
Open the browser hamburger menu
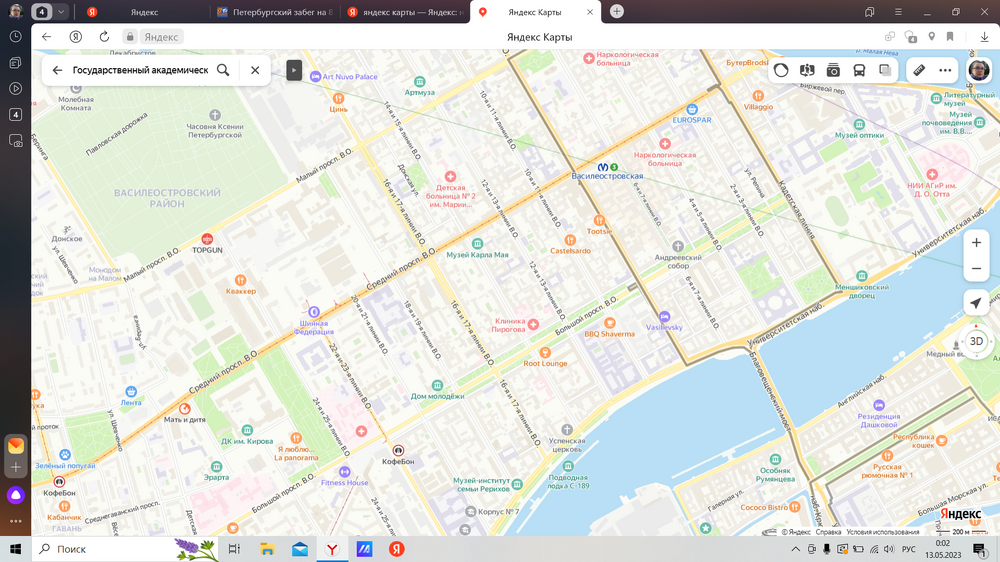click(x=898, y=12)
